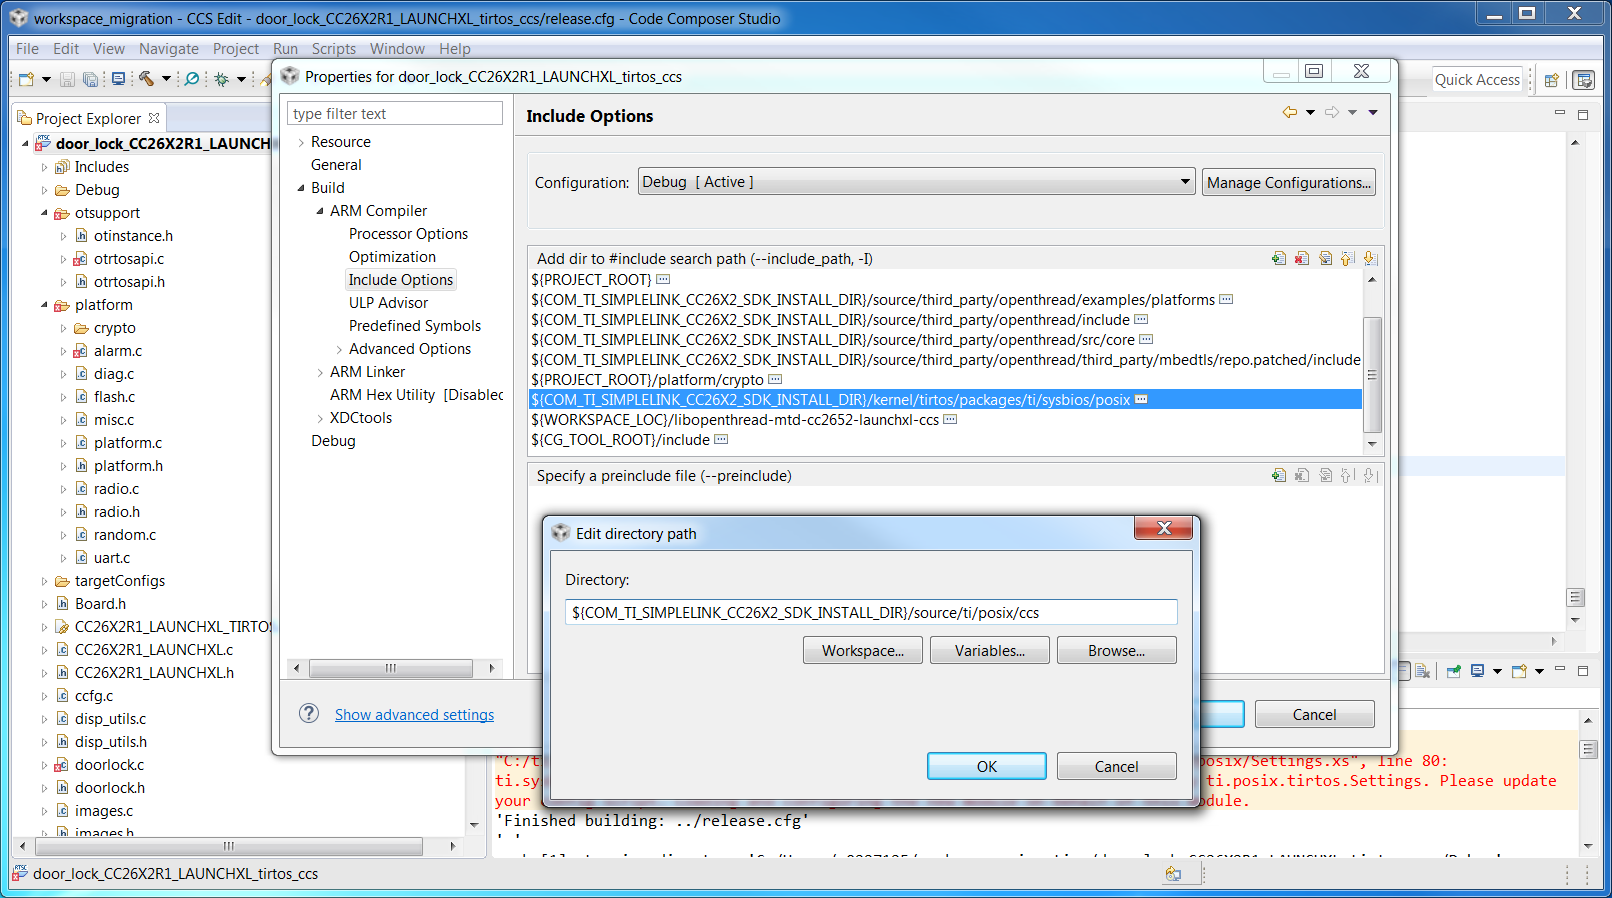Click the Build hammer icon

point(147,79)
